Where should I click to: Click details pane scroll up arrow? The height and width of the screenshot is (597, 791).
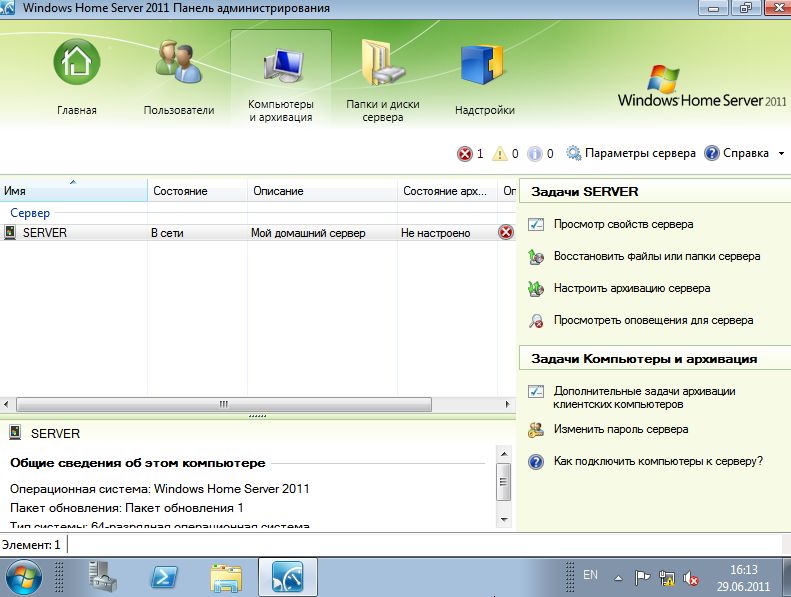pos(504,454)
